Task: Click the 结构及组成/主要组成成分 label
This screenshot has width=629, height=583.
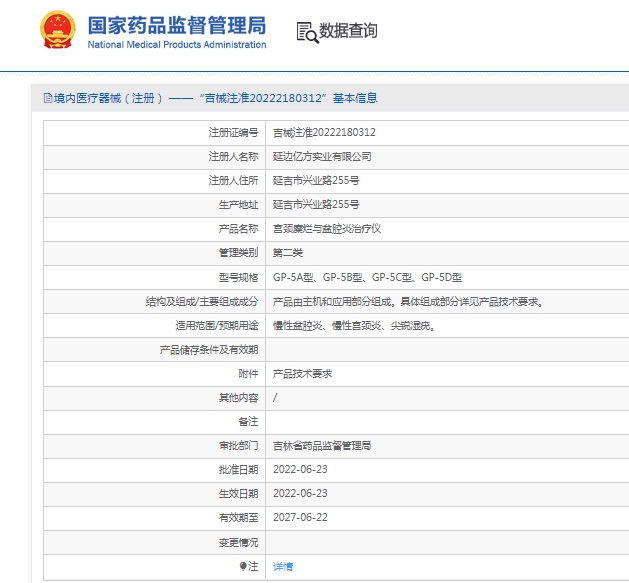Action: (x=202, y=301)
